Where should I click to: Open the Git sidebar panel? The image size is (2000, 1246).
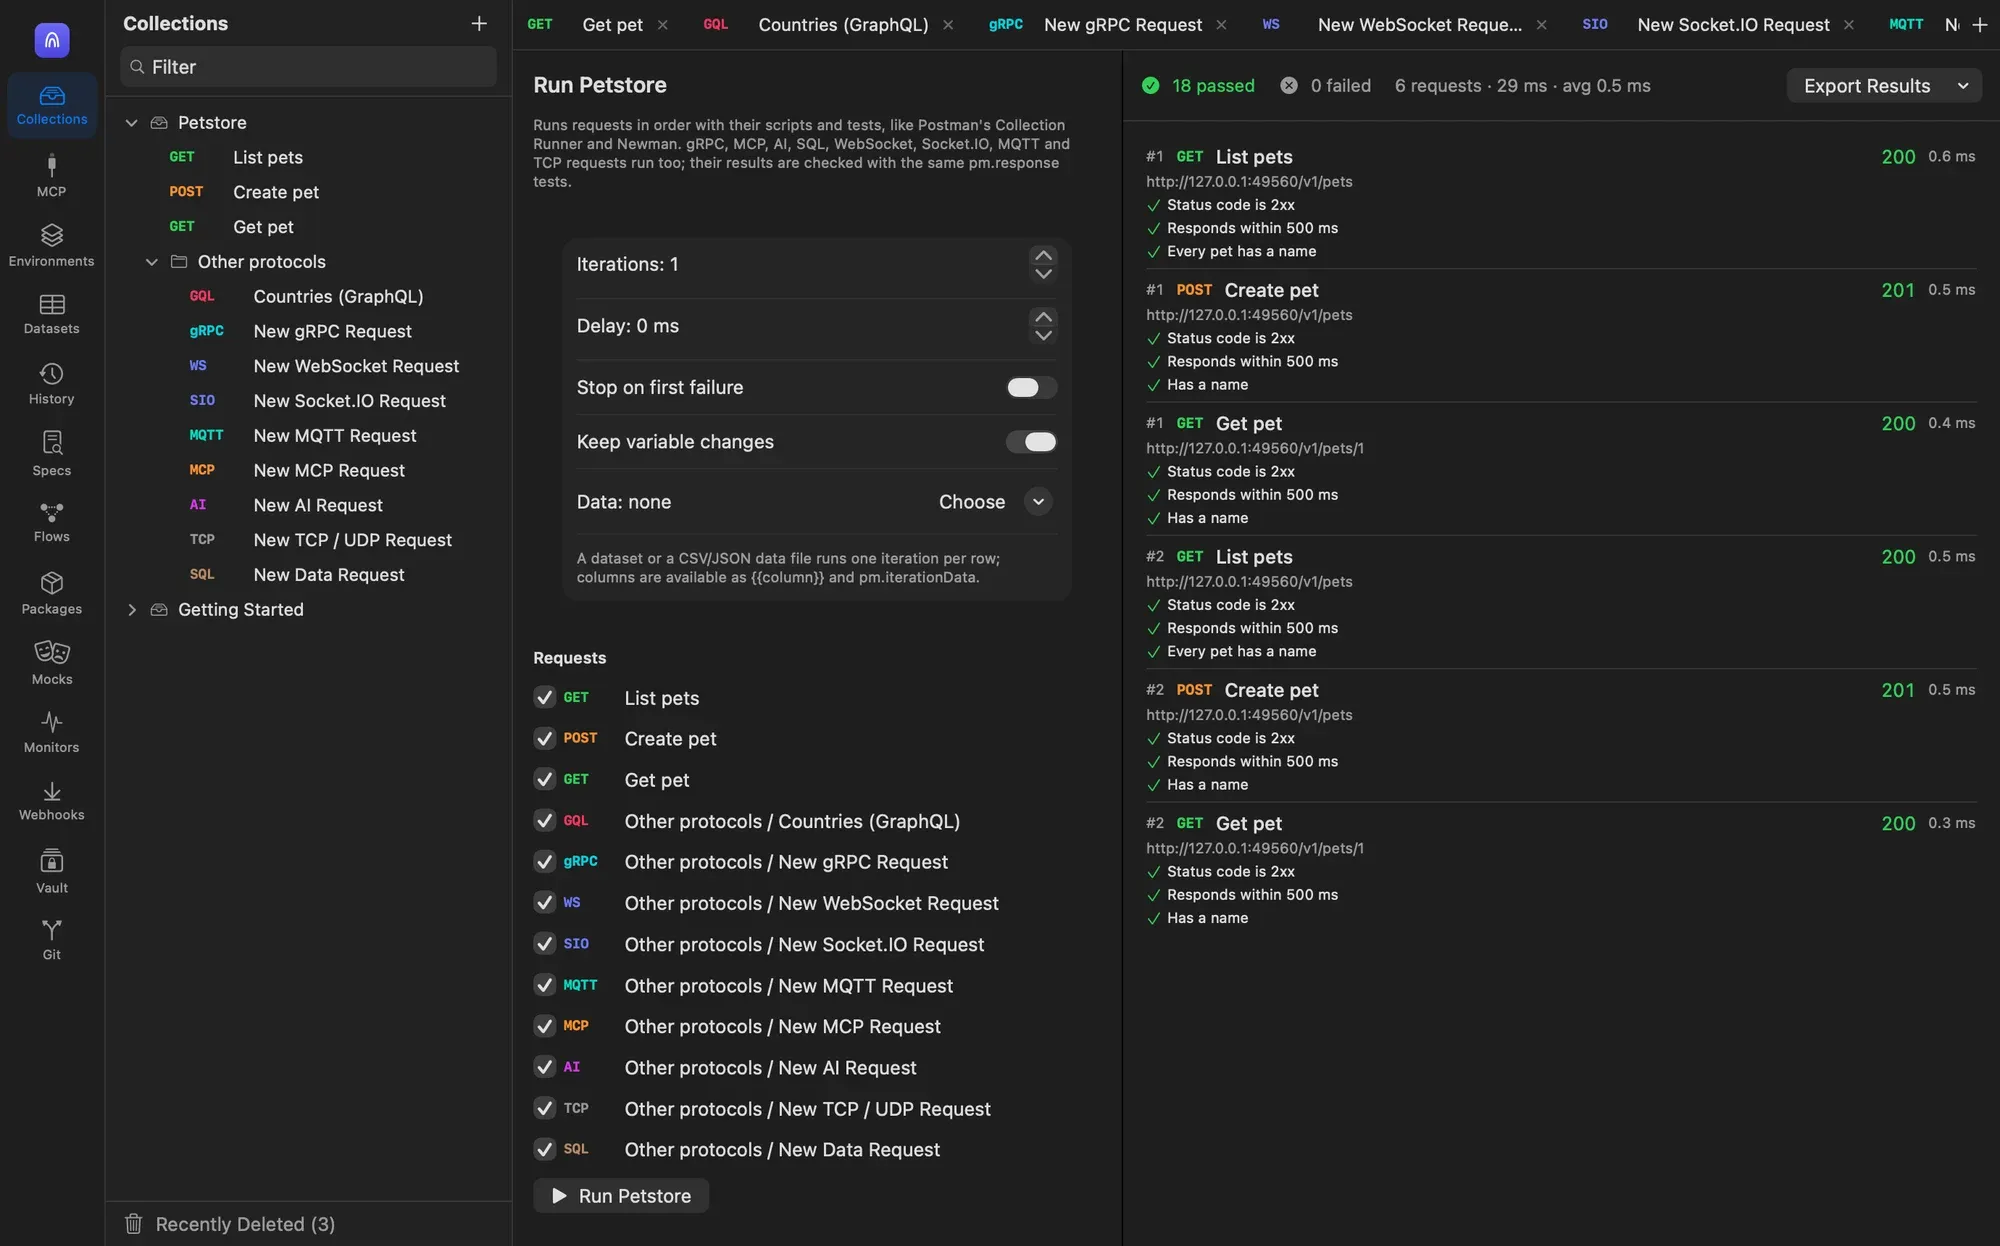(52, 940)
